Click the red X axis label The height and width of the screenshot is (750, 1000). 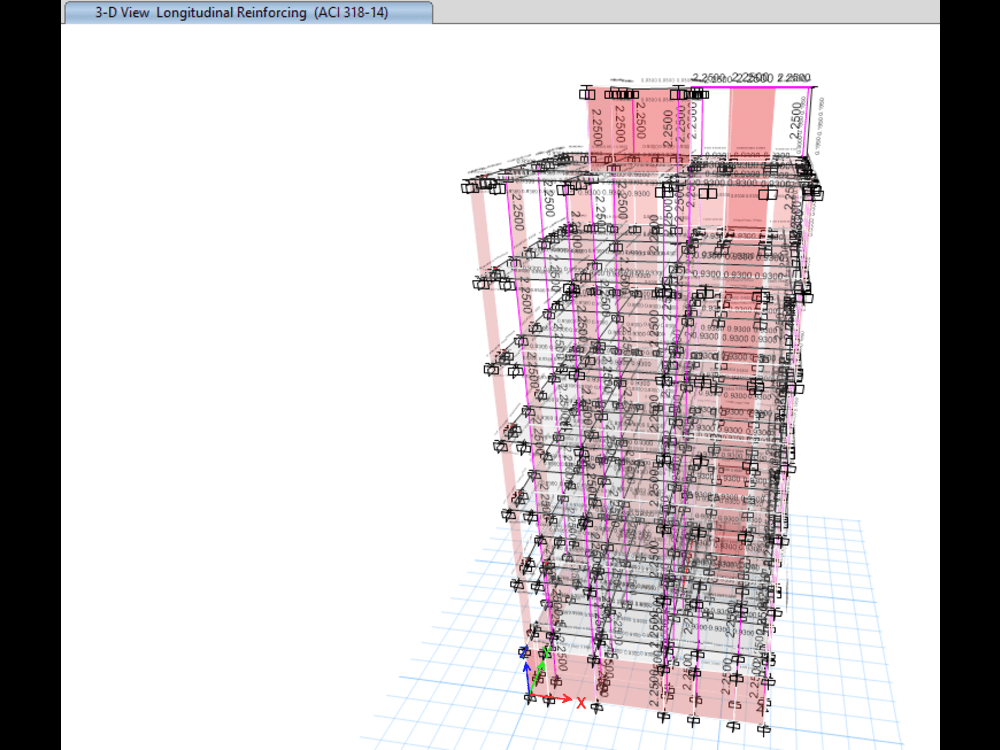[581, 703]
